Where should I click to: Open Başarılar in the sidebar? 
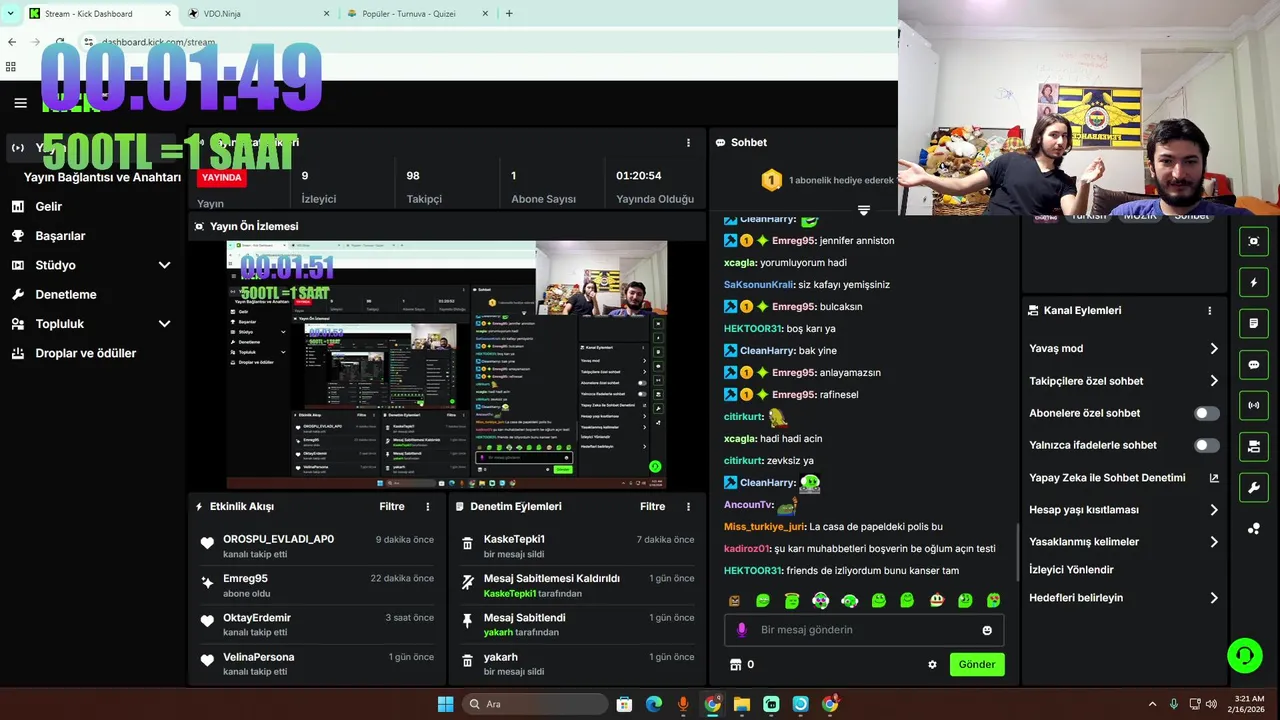coord(60,236)
